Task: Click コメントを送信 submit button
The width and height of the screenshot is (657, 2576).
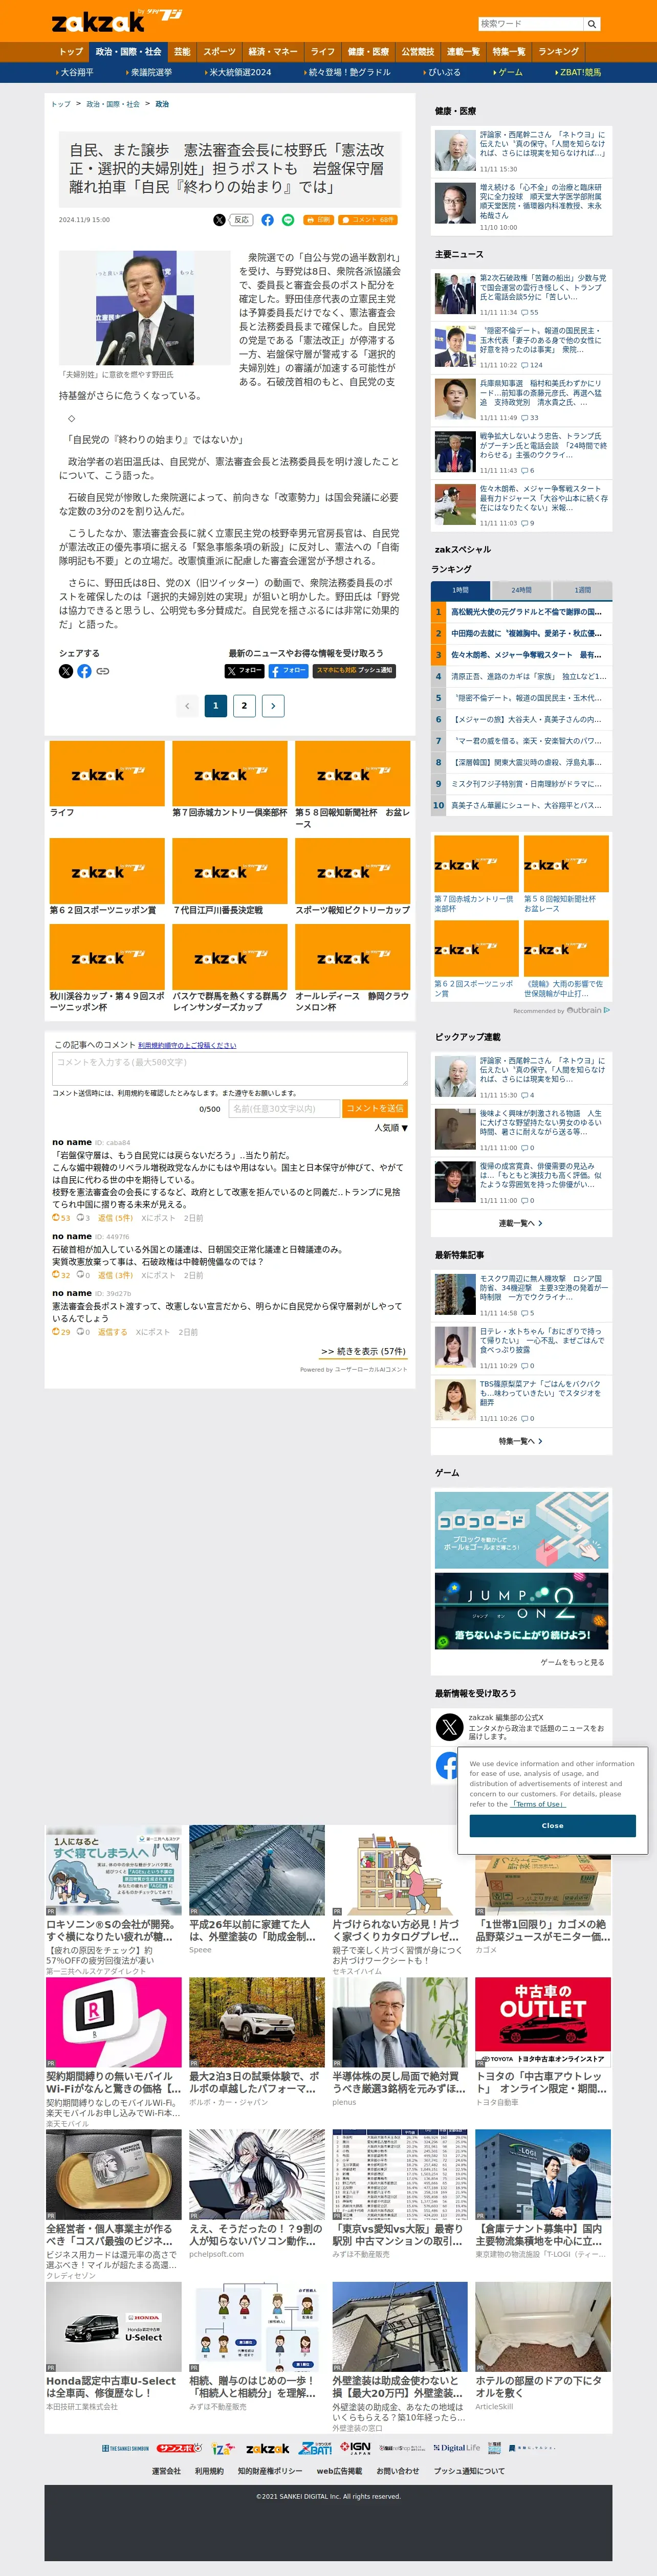Action: 375,1109
